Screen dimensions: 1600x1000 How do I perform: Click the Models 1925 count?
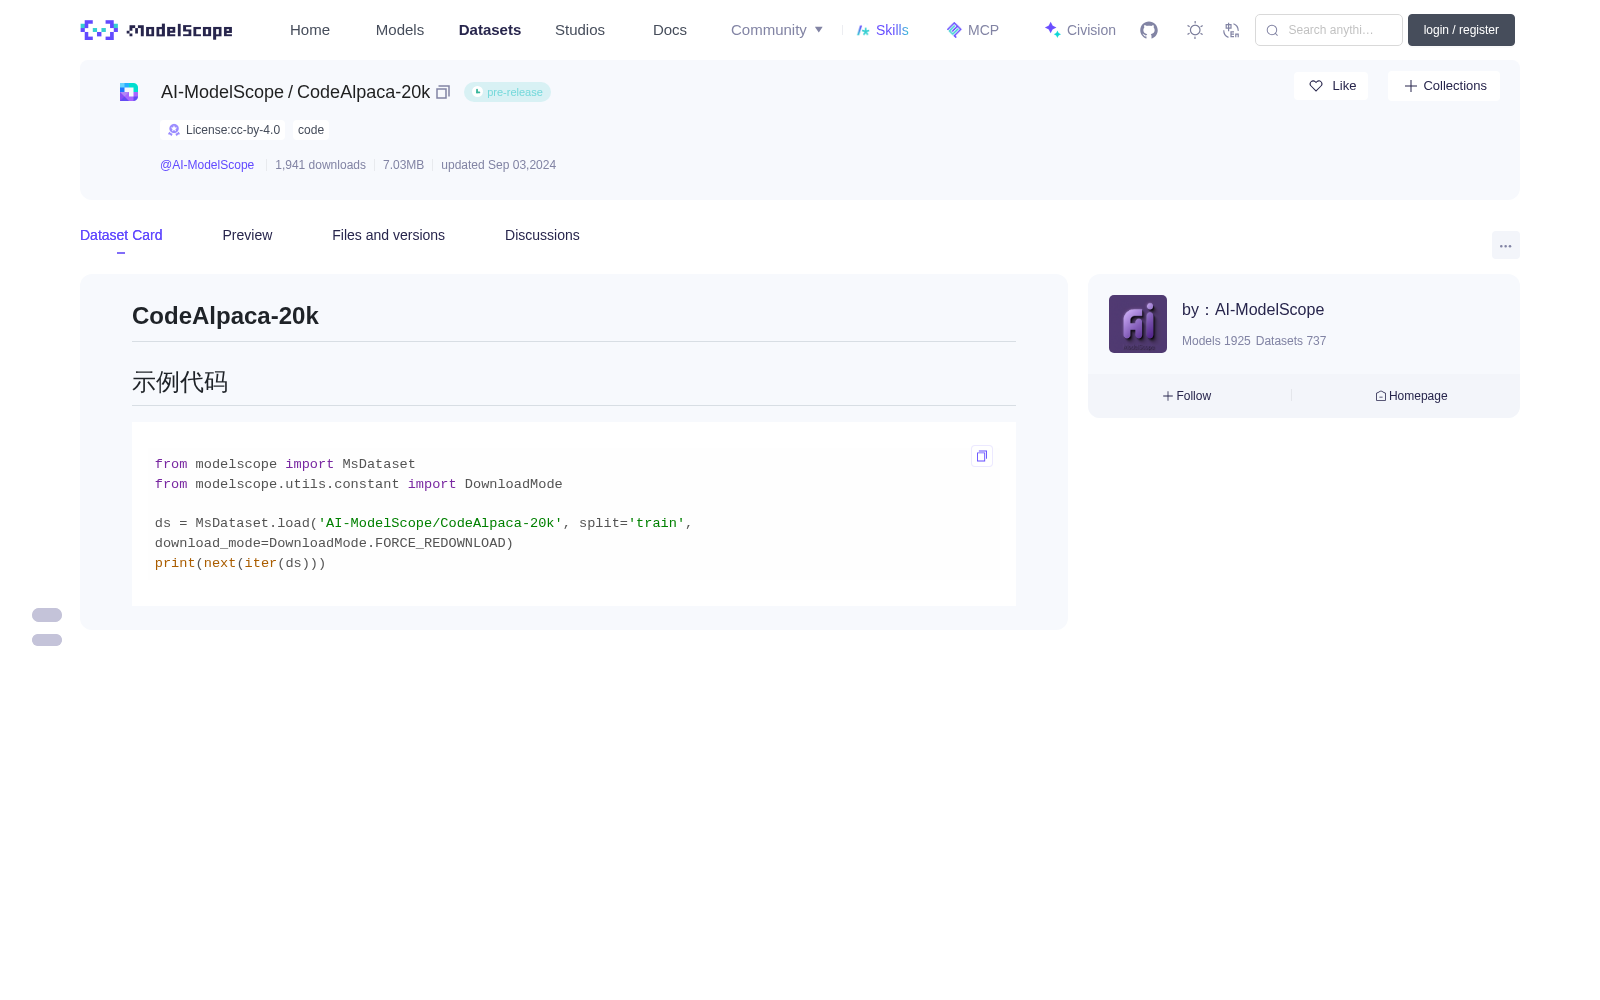(1216, 341)
